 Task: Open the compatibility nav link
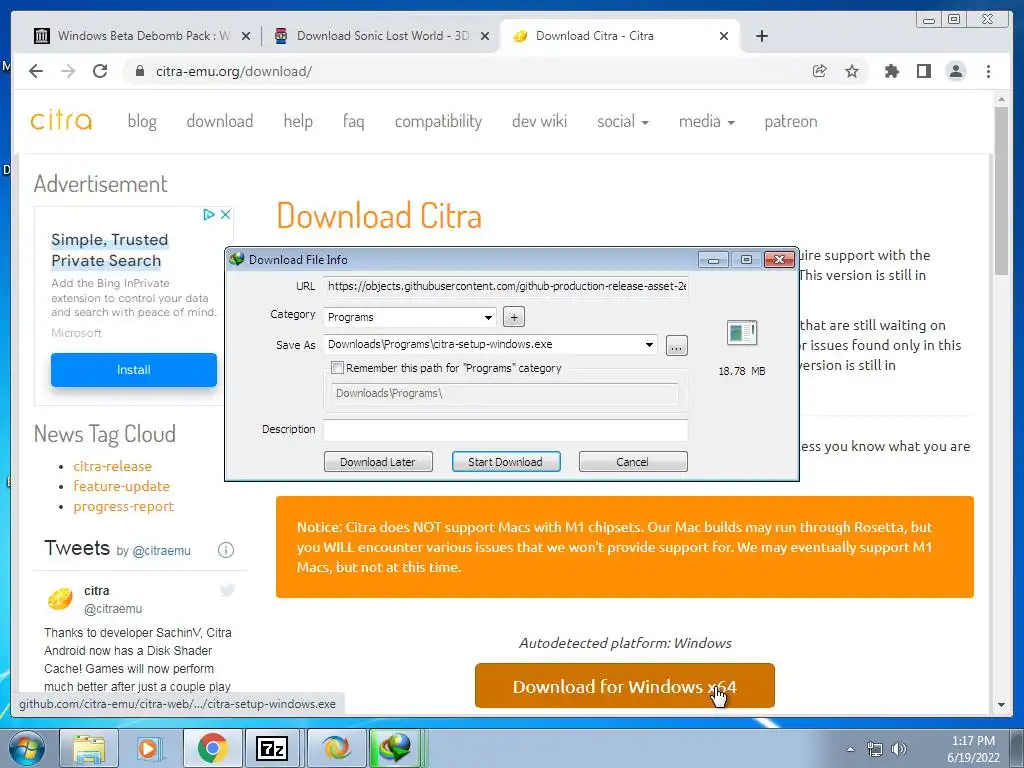click(x=438, y=121)
